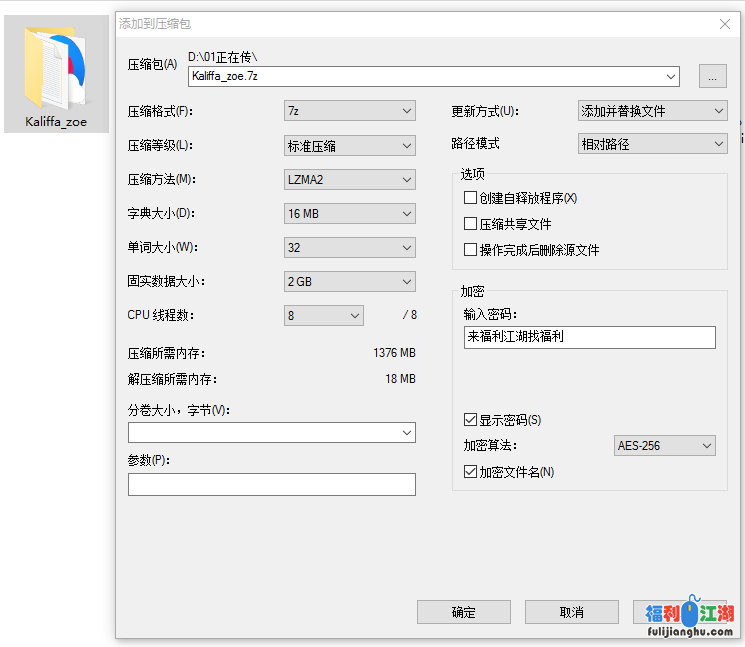Screen dimensions: 745x647
Task: Expand the 路径模式 dropdown
Action: [x=652, y=145]
